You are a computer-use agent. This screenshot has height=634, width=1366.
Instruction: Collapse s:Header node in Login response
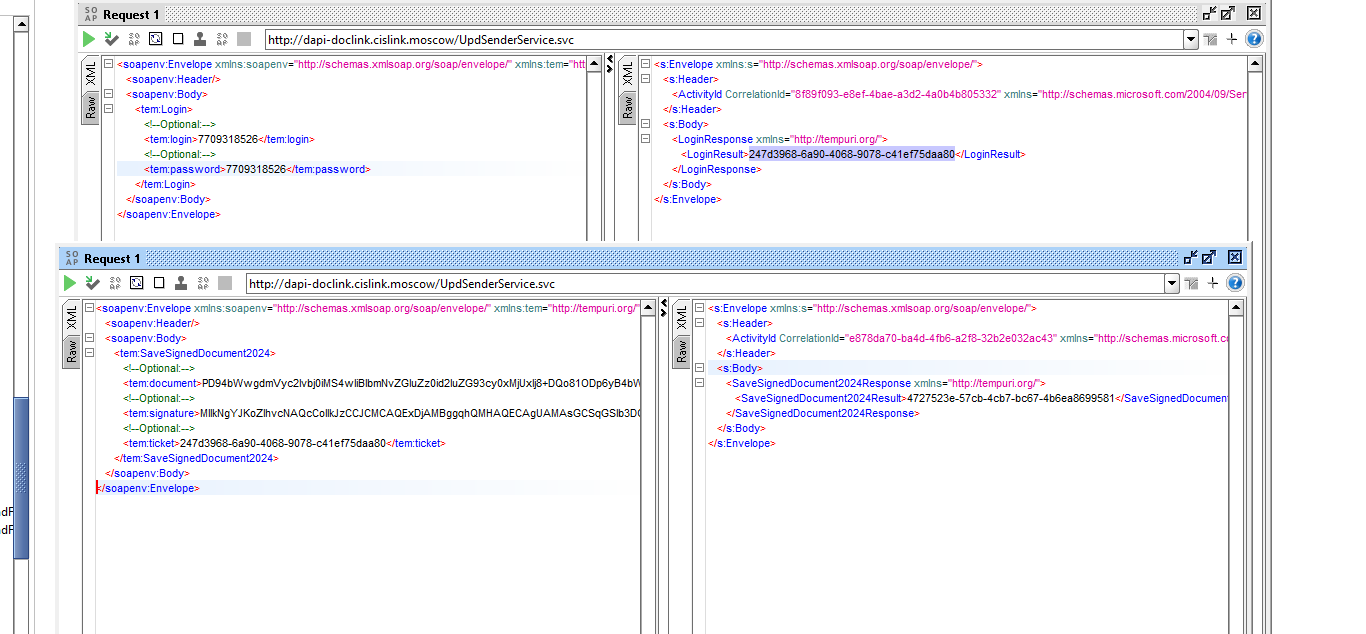pos(645,79)
